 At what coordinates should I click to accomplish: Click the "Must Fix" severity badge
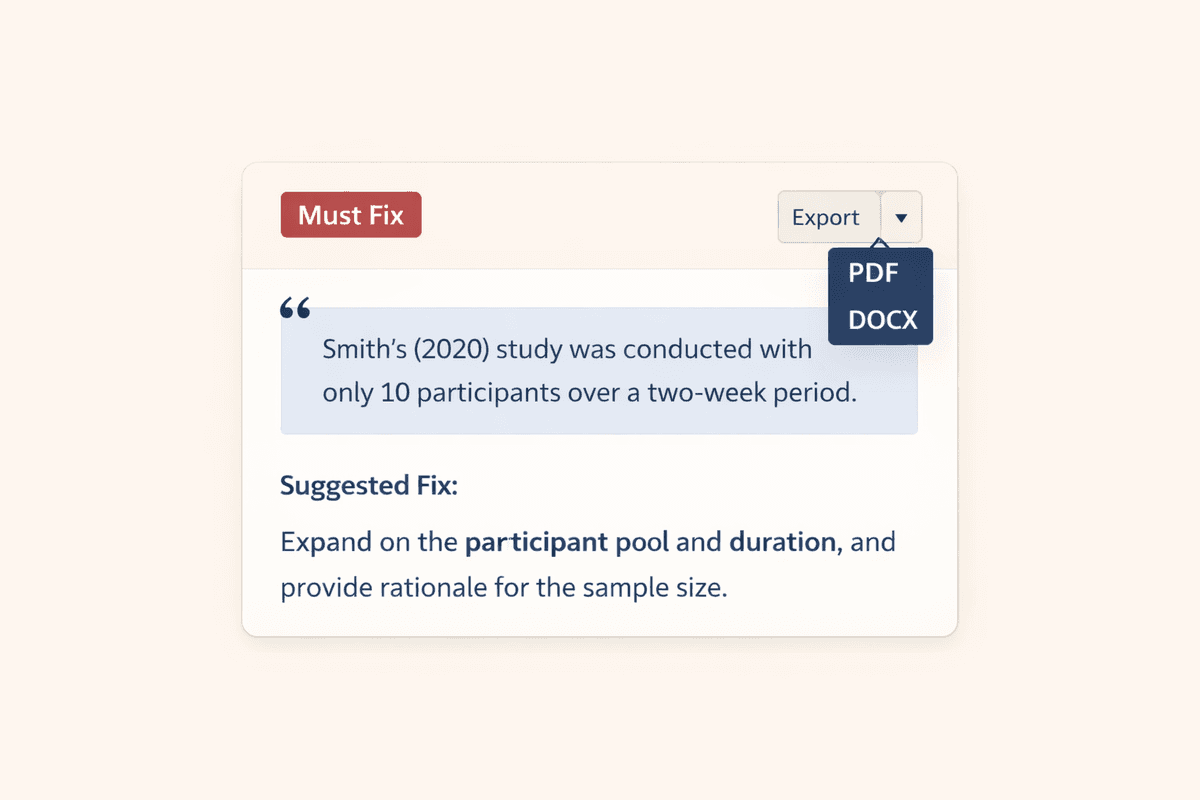351,214
